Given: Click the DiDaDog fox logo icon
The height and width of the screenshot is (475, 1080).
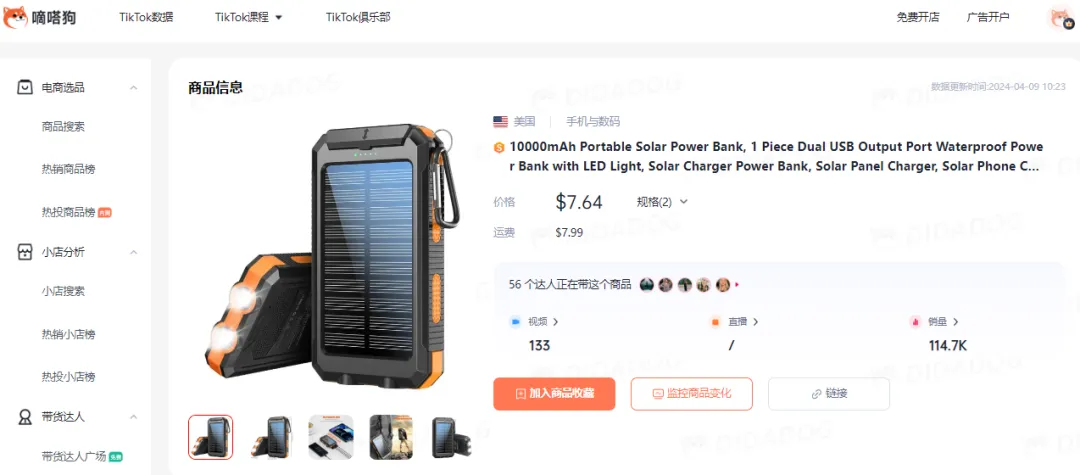Looking at the screenshot, I should [x=15, y=17].
